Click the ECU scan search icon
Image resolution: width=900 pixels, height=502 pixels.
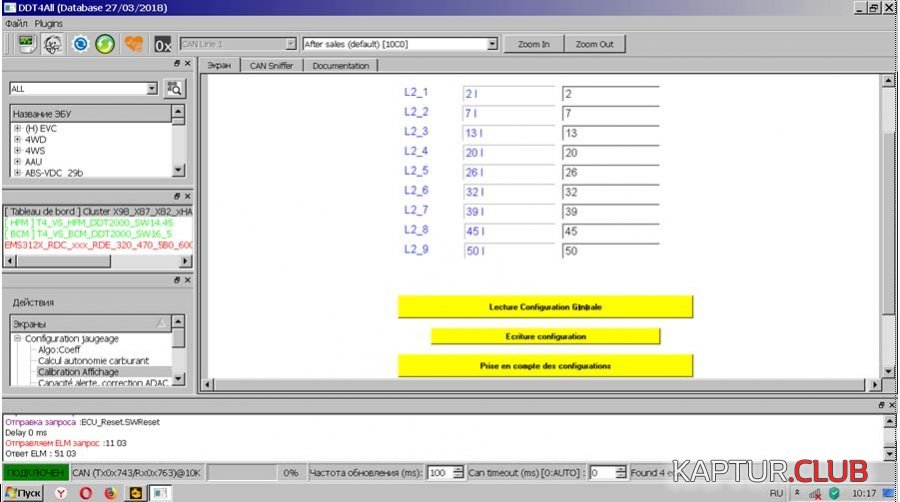point(175,88)
